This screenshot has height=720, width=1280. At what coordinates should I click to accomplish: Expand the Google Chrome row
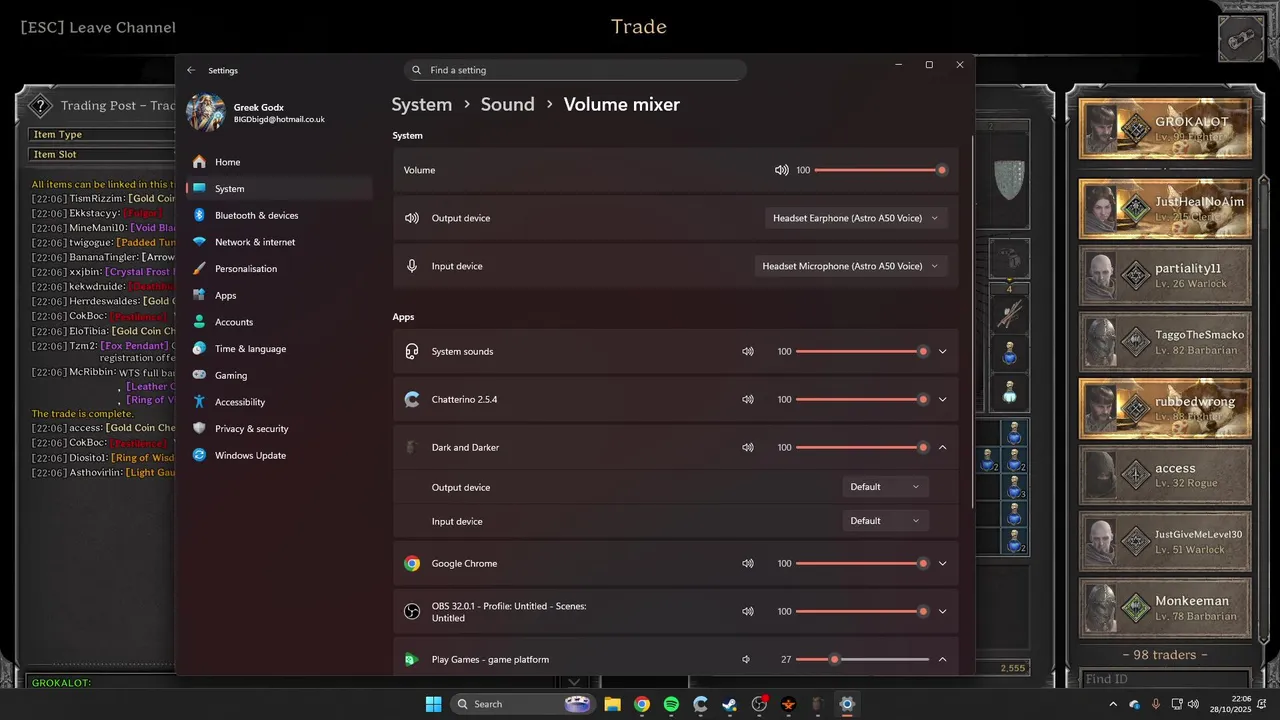pyautogui.click(x=942, y=564)
